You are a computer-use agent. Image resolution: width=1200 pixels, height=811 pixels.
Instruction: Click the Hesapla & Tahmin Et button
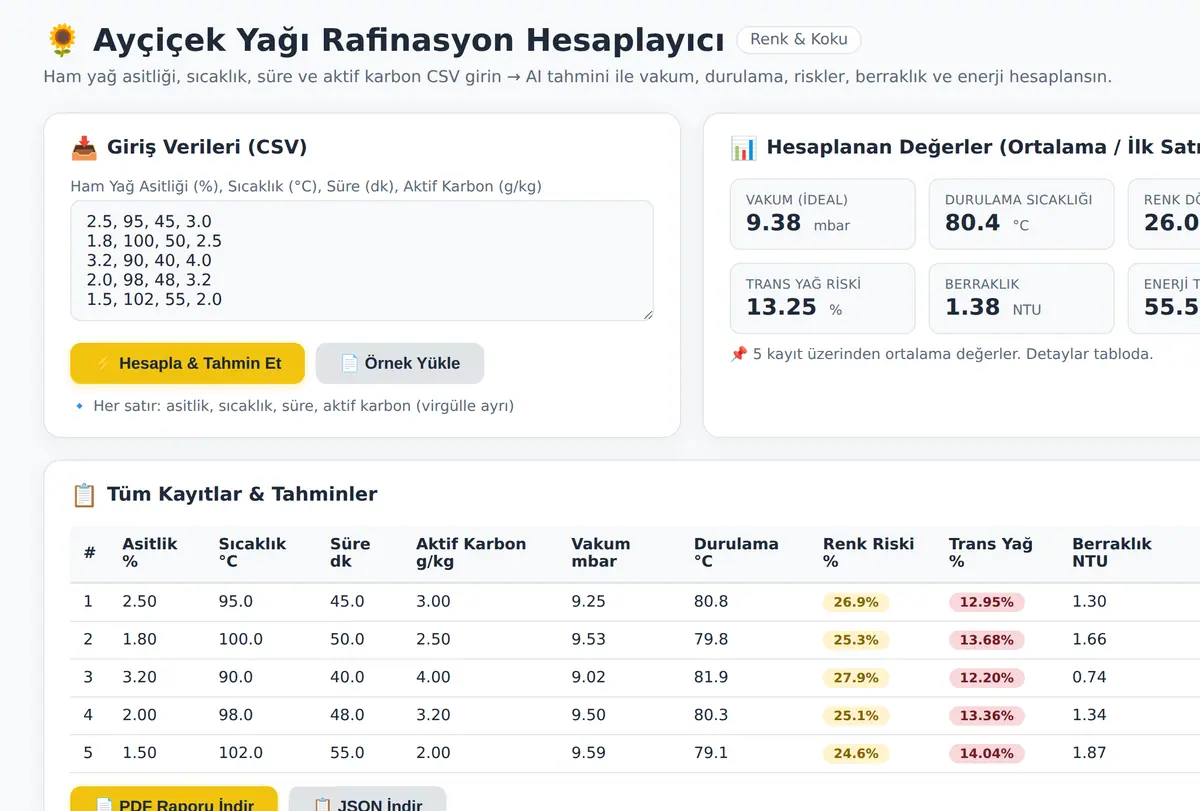tap(187, 363)
